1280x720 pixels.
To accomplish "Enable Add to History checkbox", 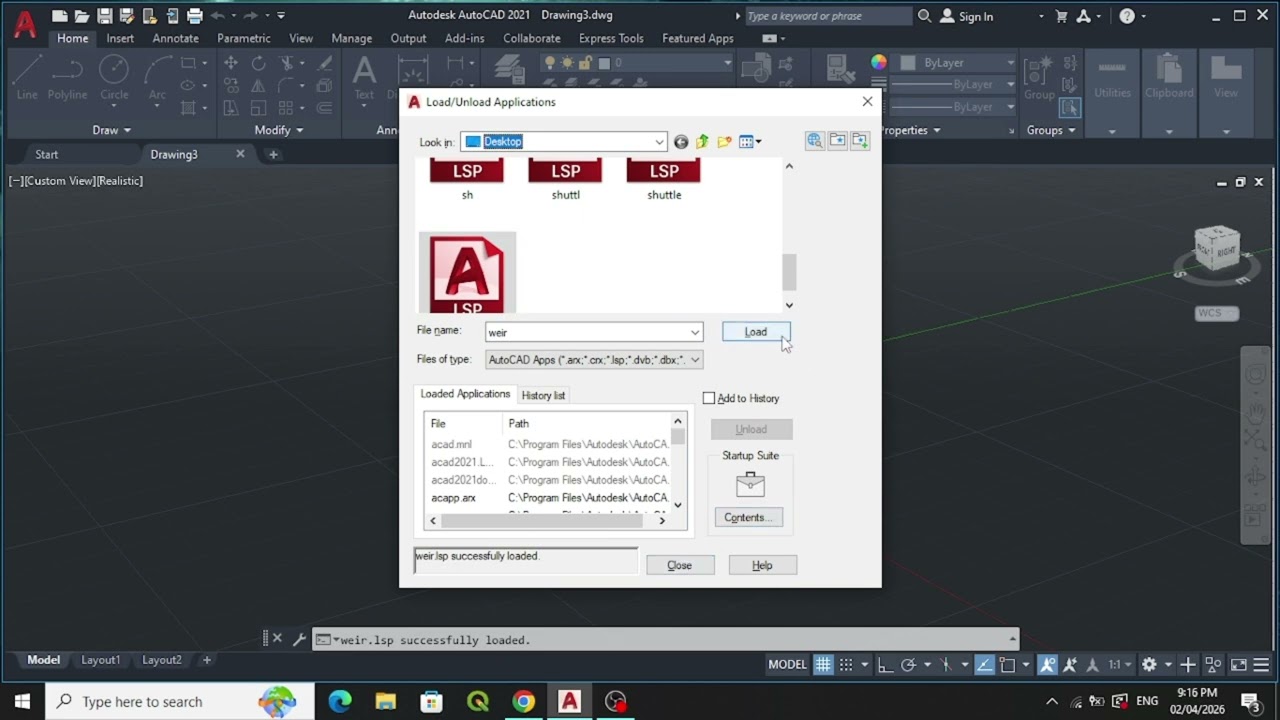I will pyautogui.click(x=709, y=398).
